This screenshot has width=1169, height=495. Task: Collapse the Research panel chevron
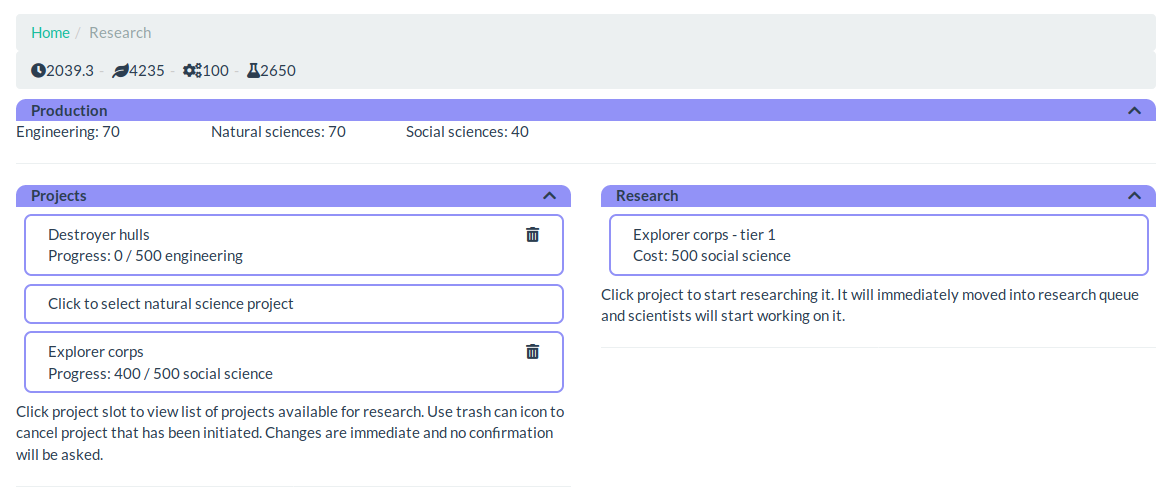click(1135, 196)
